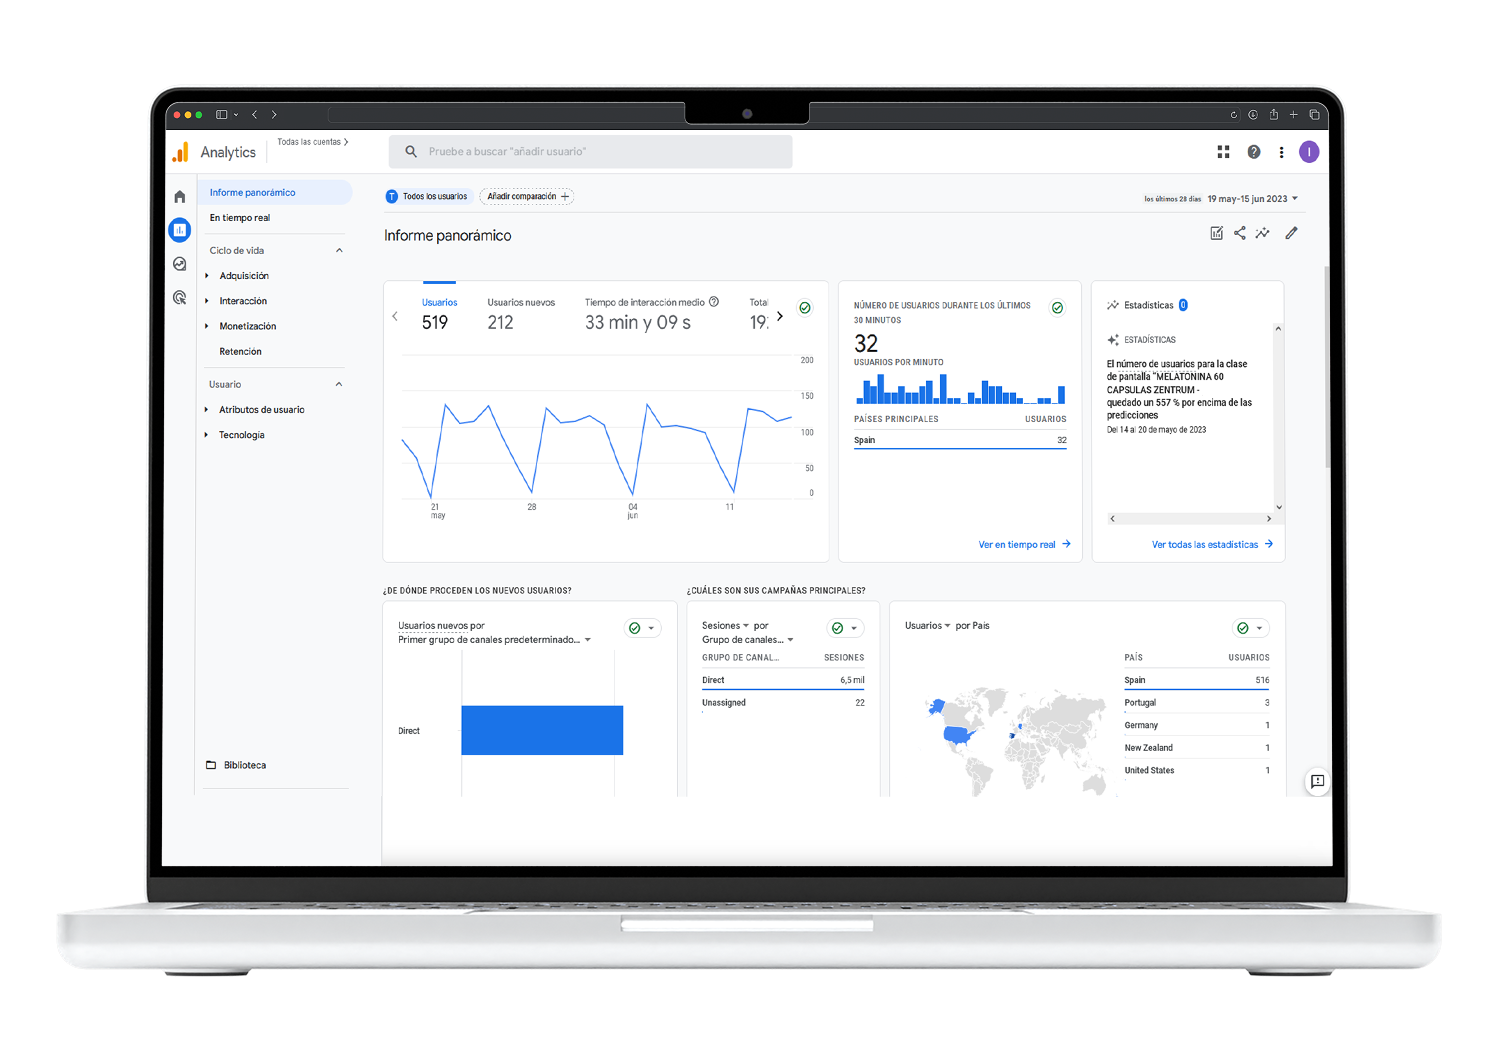Open check dropdown on Usuarios nuevos card
The height and width of the screenshot is (1050, 1500).
click(642, 628)
